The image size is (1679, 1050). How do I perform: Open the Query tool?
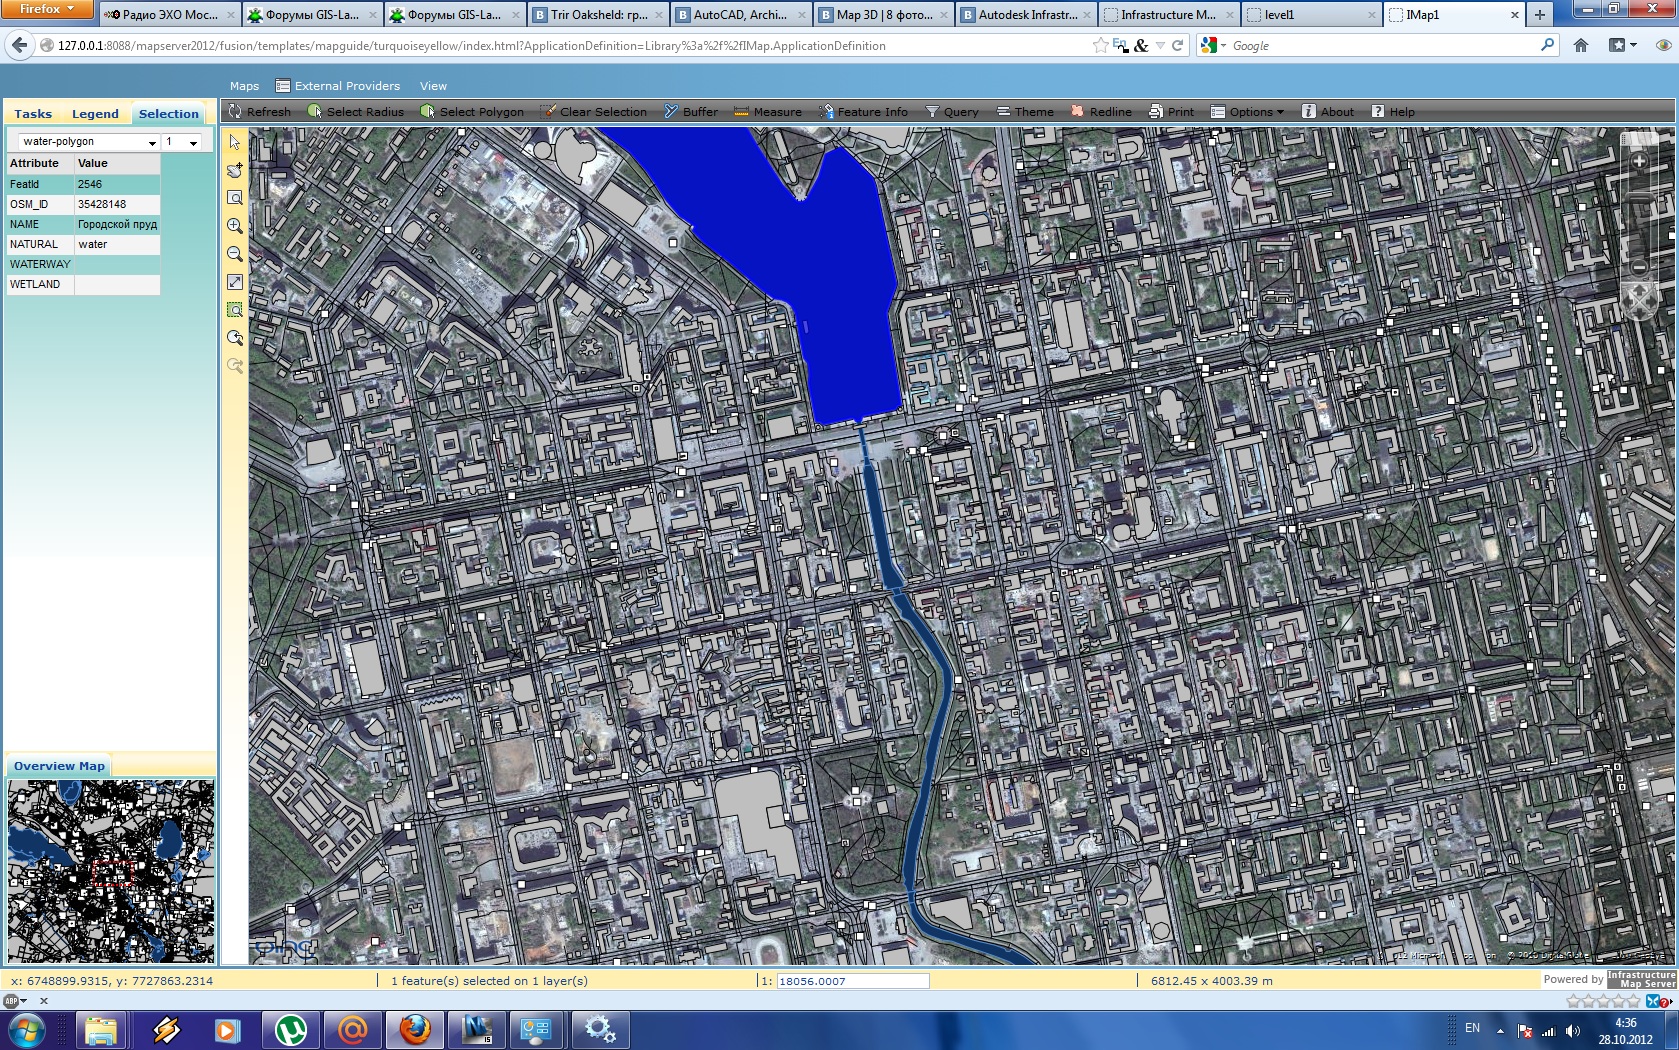[952, 112]
